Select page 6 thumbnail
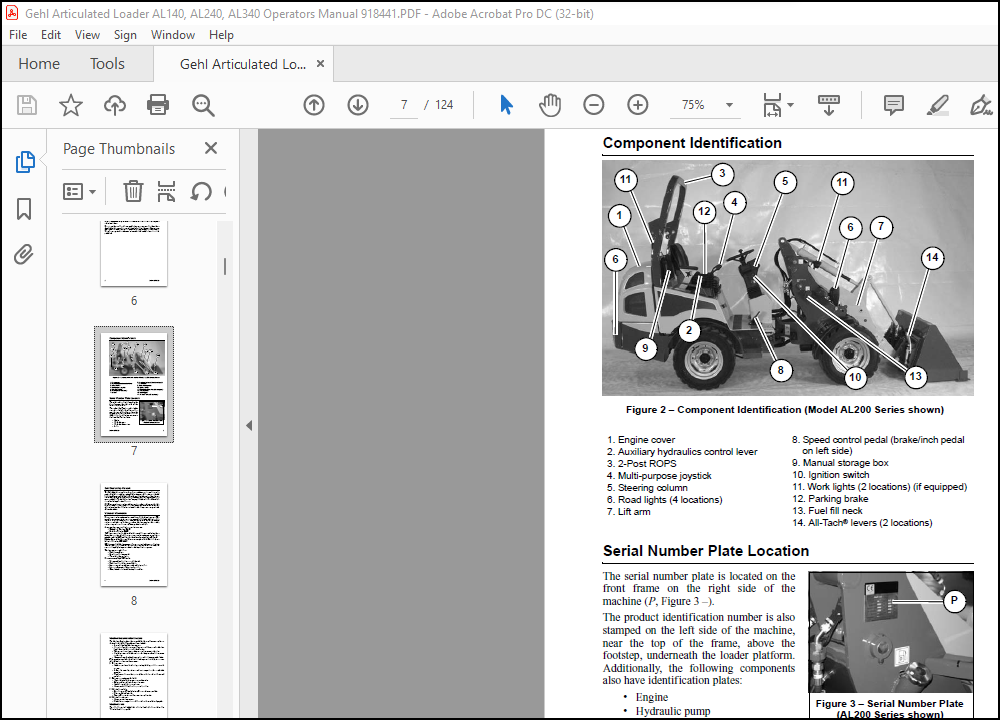The height and width of the screenshot is (720, 1000). [134, 253]
